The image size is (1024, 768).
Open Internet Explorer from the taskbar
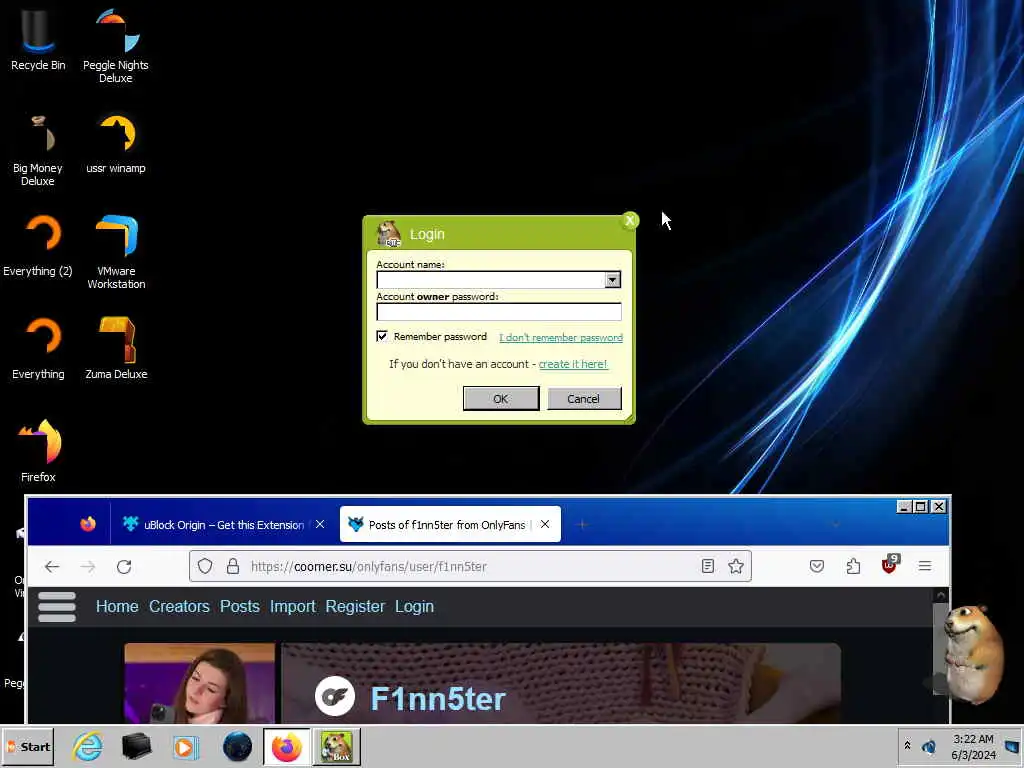[x=88, y=746]
